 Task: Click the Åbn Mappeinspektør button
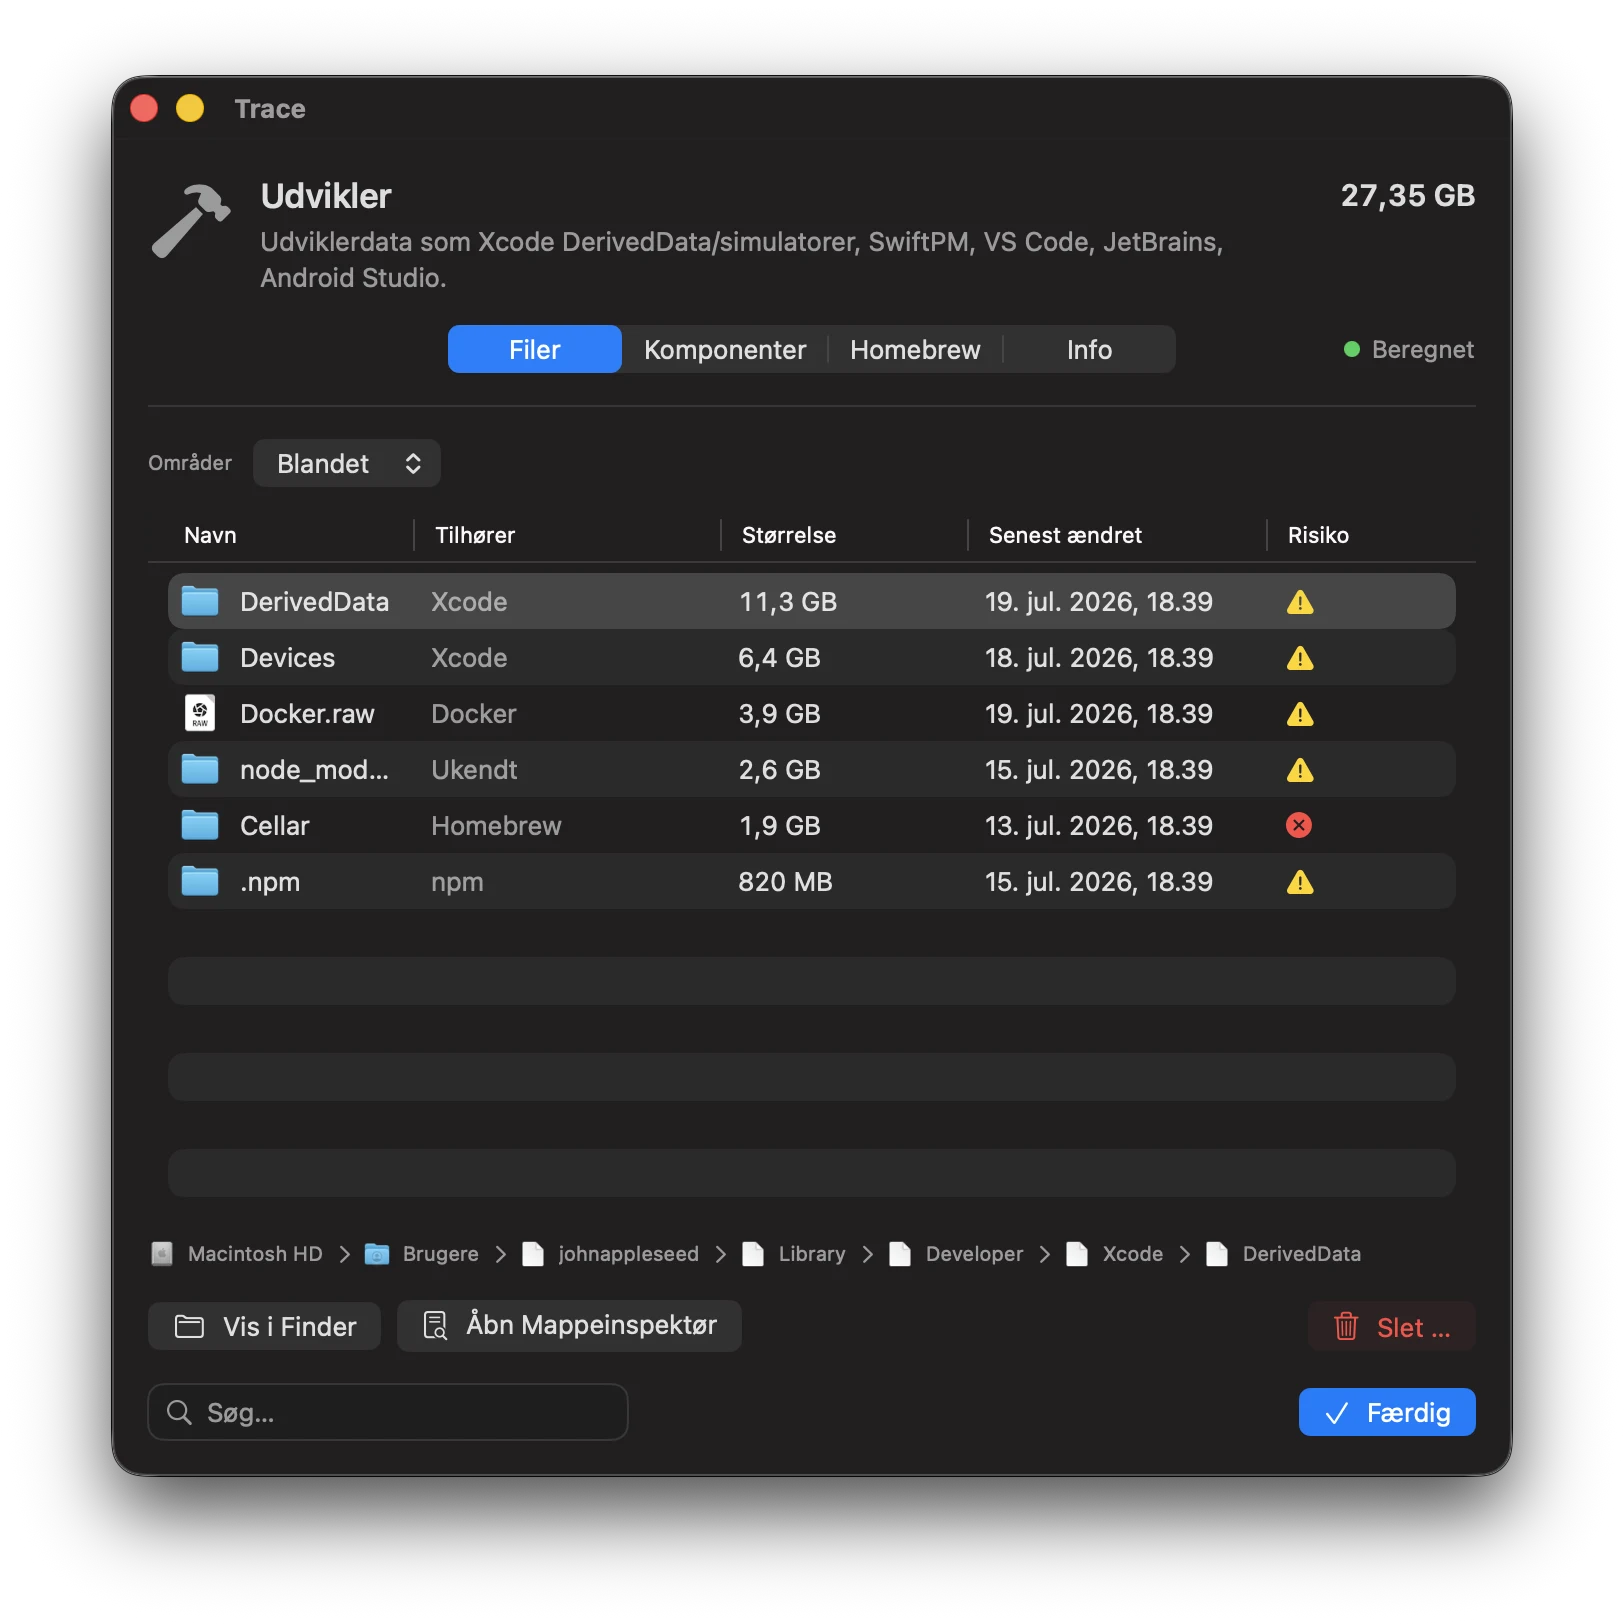pyautogui.click(x=569, y=1326)
